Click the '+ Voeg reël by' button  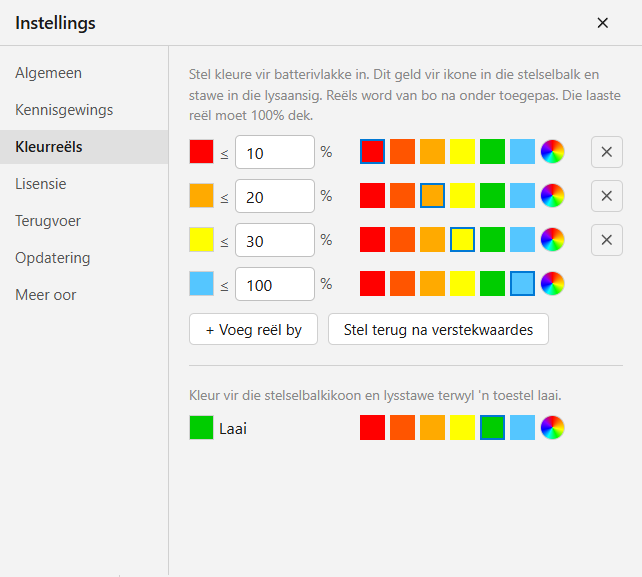[253, 329]
